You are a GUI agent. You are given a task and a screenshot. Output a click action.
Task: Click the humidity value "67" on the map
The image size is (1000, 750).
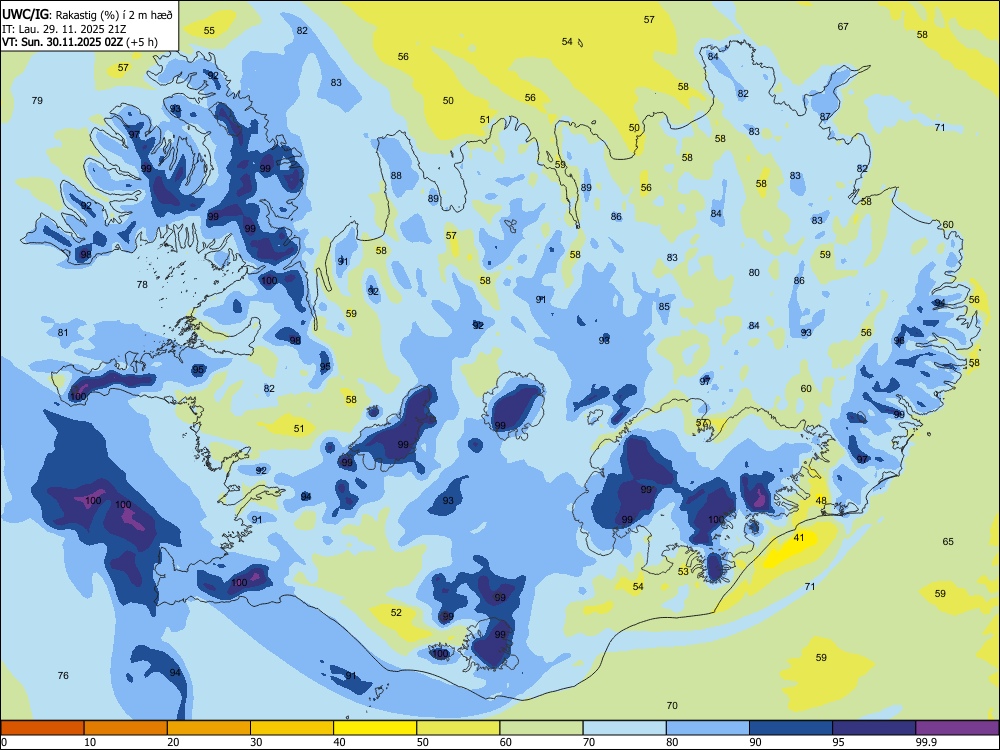(x=843, y=27)
